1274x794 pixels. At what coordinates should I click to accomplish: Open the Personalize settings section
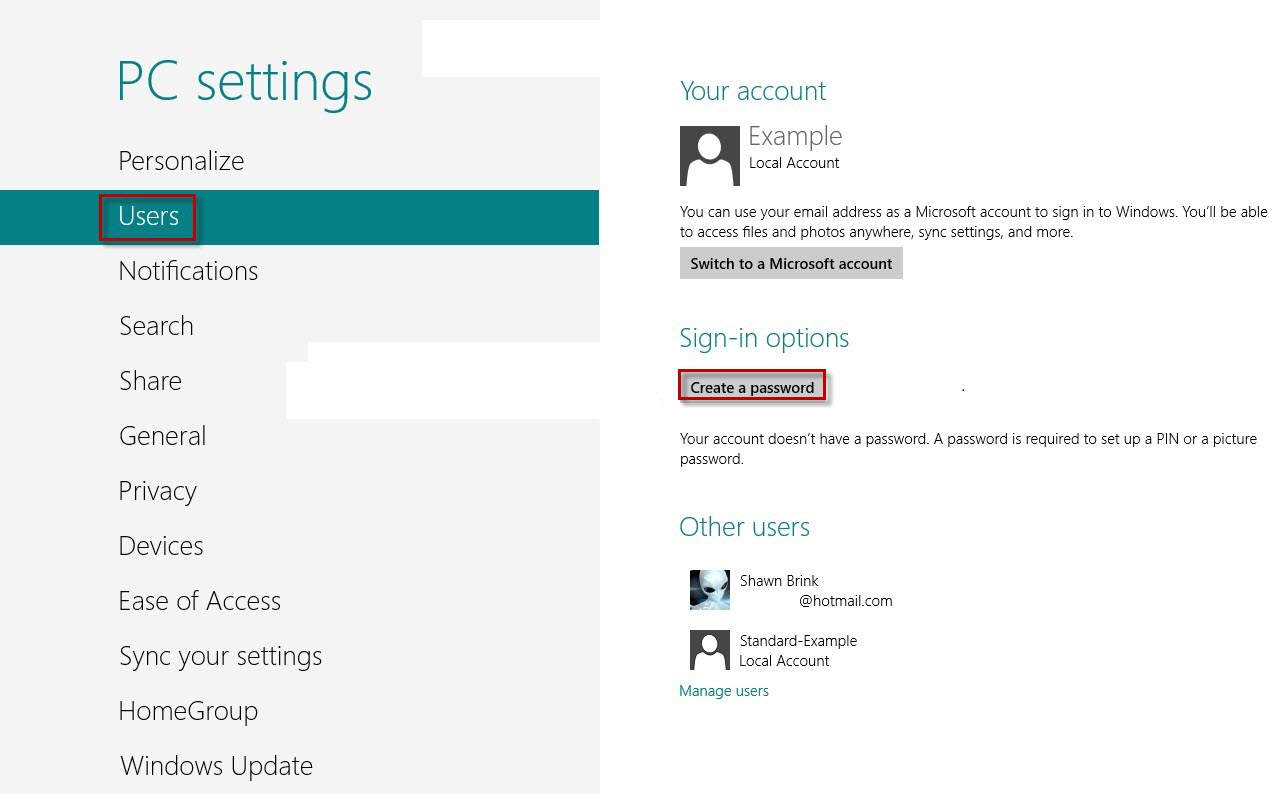(181, 161)
